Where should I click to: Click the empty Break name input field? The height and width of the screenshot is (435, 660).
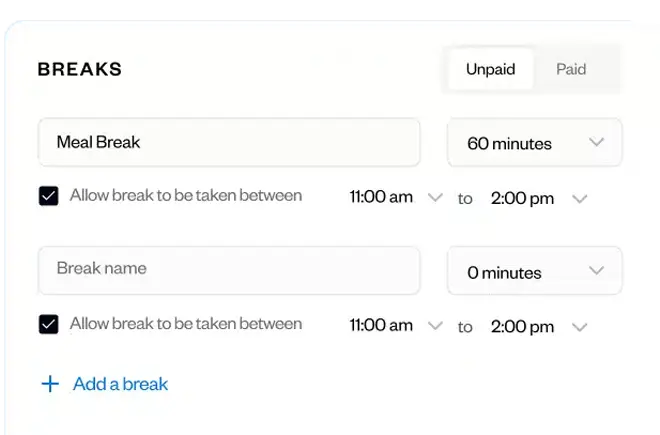(229, 270)
